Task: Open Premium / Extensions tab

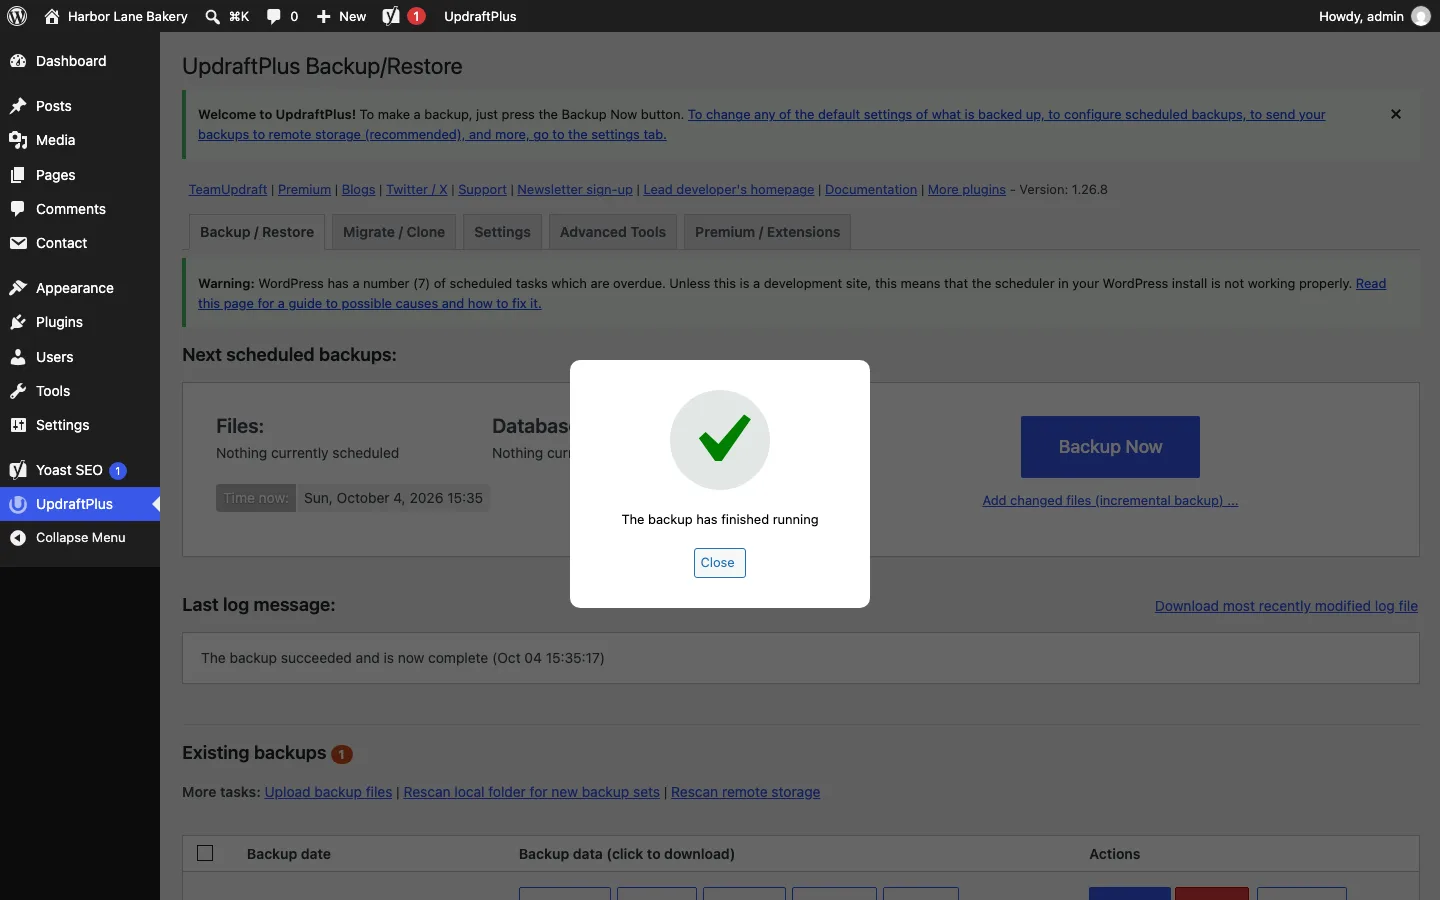Action: (x=767, y=232)
